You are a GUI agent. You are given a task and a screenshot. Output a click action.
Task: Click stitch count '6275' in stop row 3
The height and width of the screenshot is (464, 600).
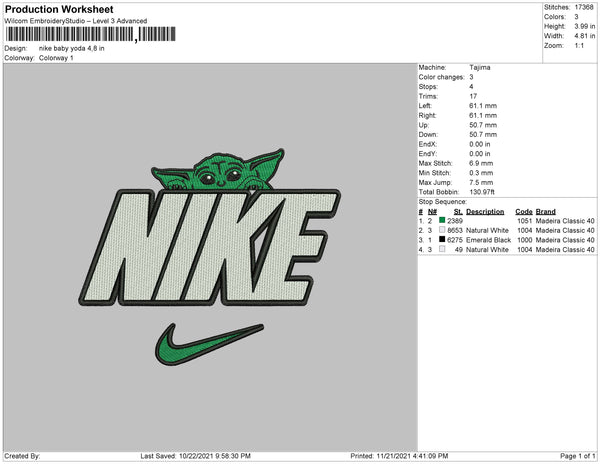click(x=455, y=240)
